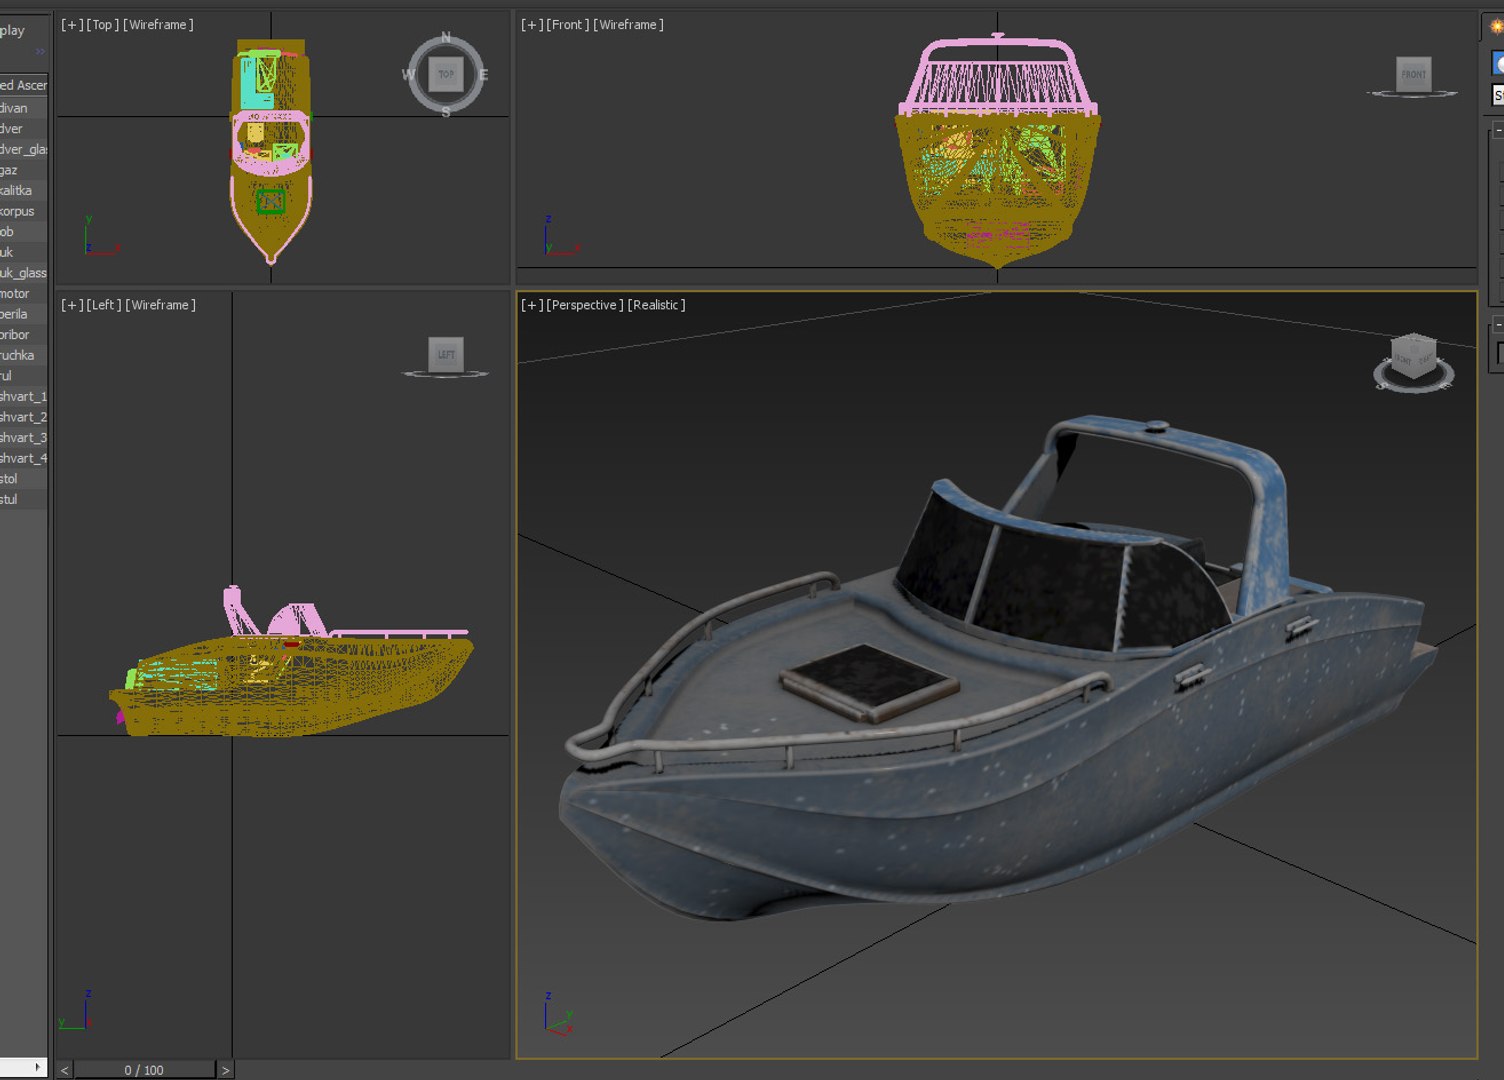The height and width of the screenshot is (1080, 1504).
Task: Open the [Front] view menu label
Action: (x=568, y=24)
